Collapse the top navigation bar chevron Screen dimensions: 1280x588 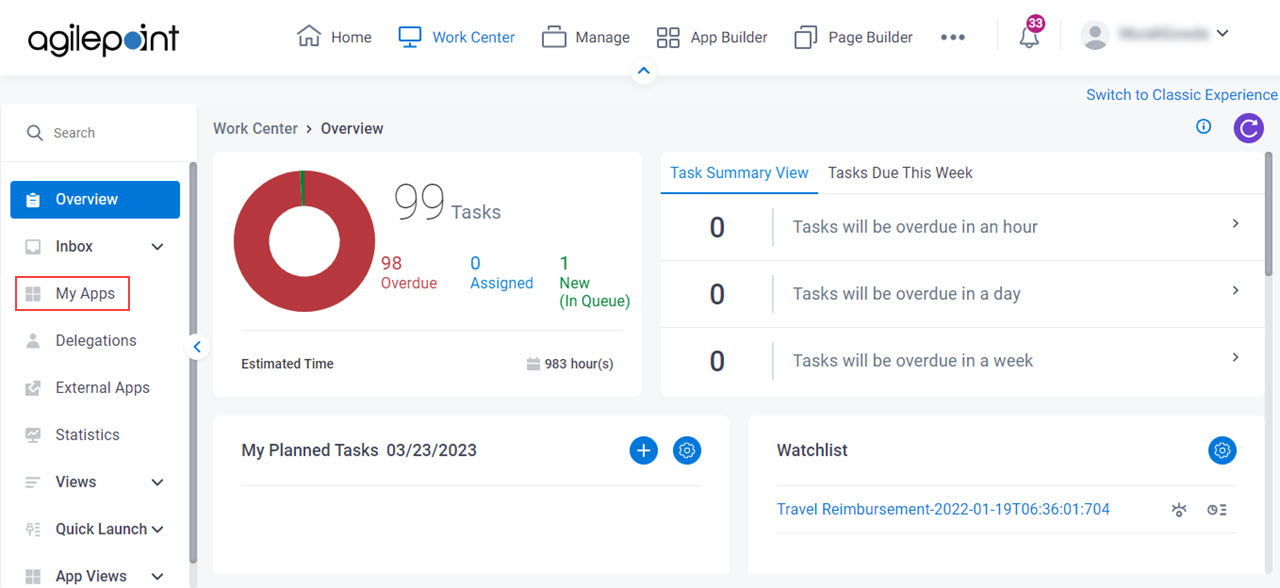point(644,71)
